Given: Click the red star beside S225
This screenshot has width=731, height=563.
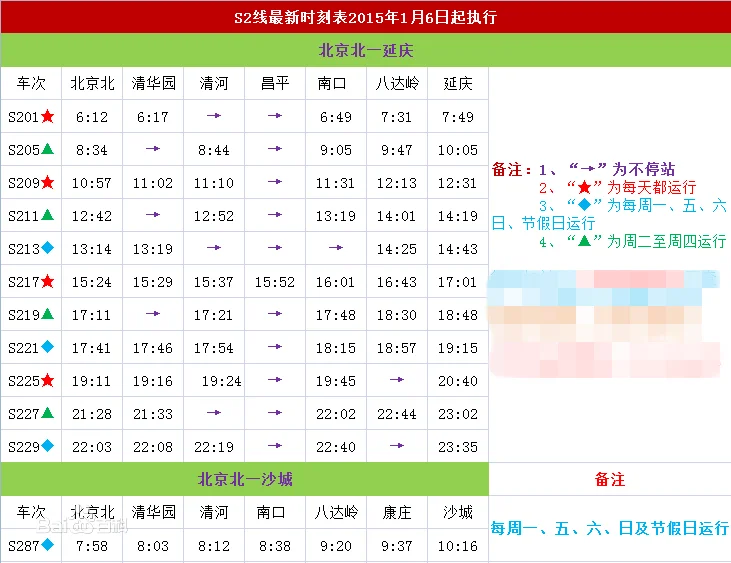Looking at the screenshot, I should coord(48,380).
